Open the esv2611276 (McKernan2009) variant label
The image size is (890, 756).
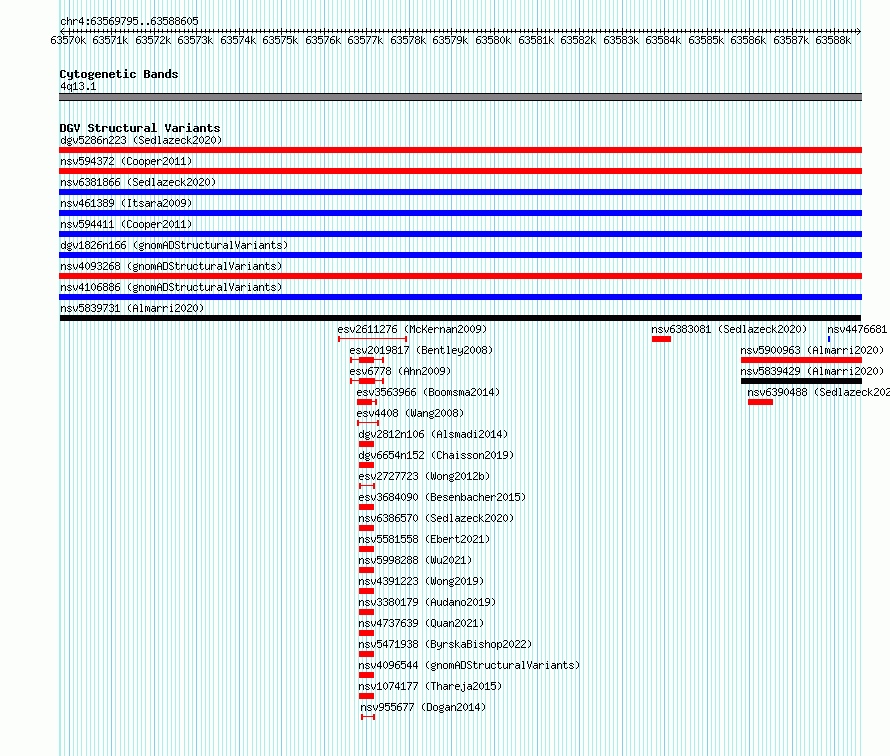point(412,329)
